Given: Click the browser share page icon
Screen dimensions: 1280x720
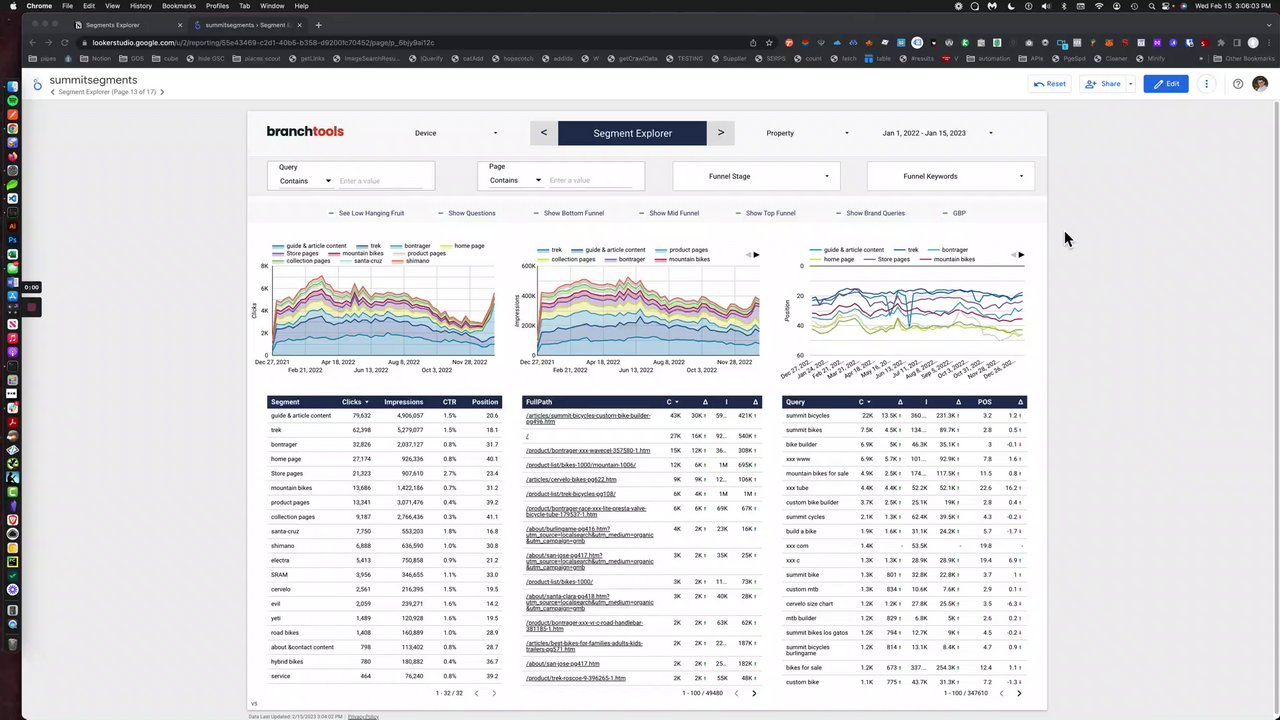Looking at the screenshot, I should point(753,43).
